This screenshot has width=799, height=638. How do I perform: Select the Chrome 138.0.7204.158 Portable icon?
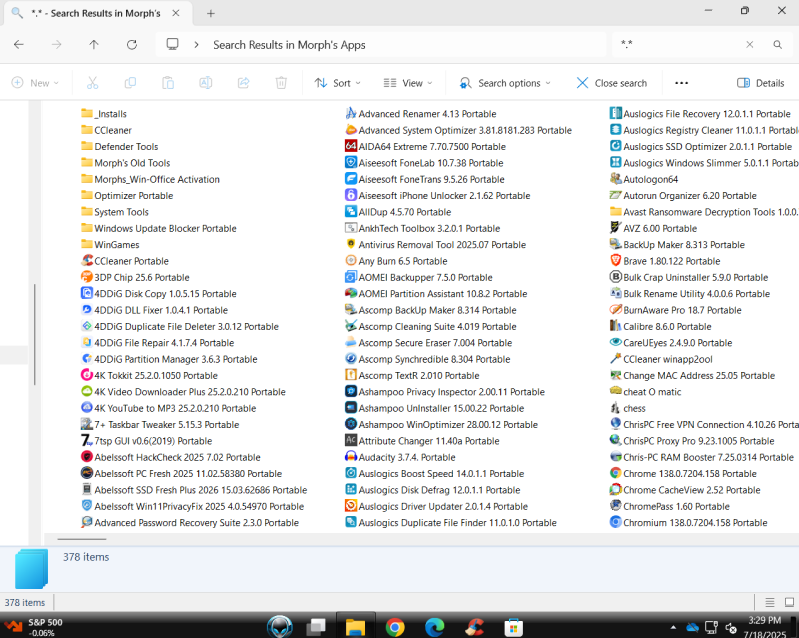pyautogui.click(x=616, y=473)
